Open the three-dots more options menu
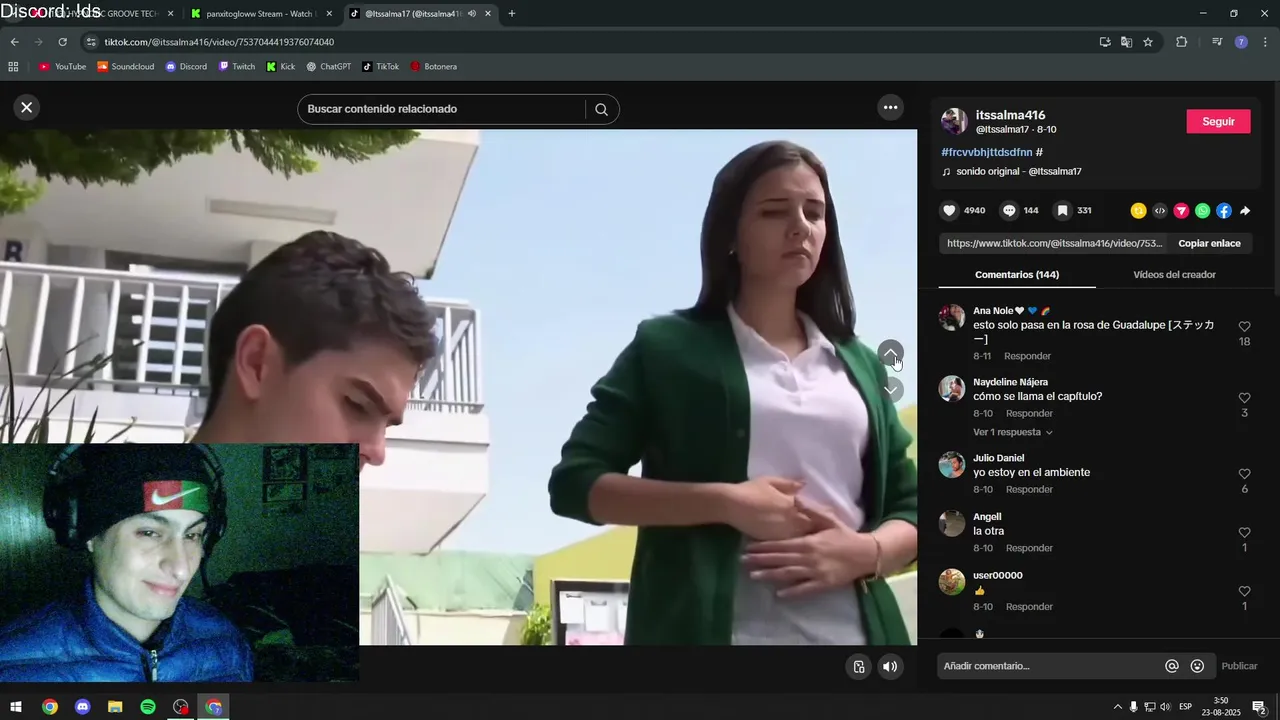This screenshot has width=1280, height=720. [890, 107]
